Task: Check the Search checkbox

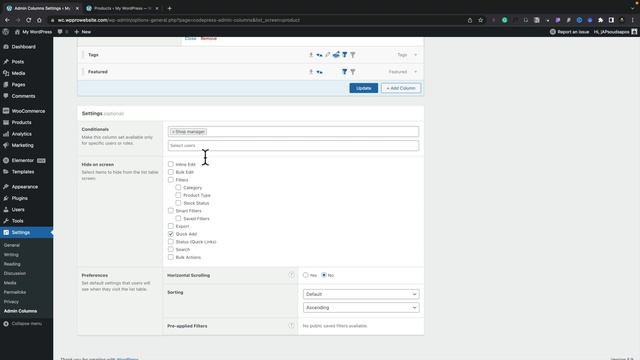Action: (171, 249)
